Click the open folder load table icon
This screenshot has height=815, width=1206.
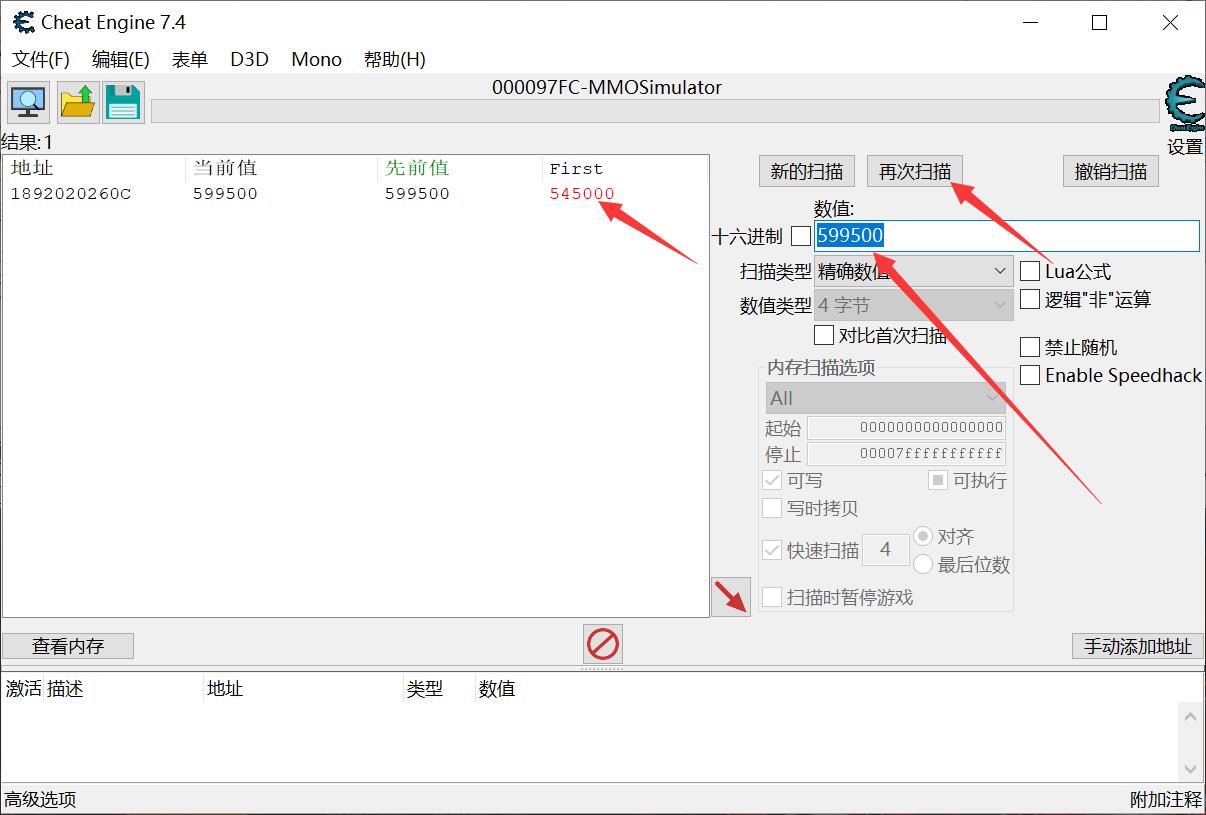pyautogui.click(x=78, y=102)
